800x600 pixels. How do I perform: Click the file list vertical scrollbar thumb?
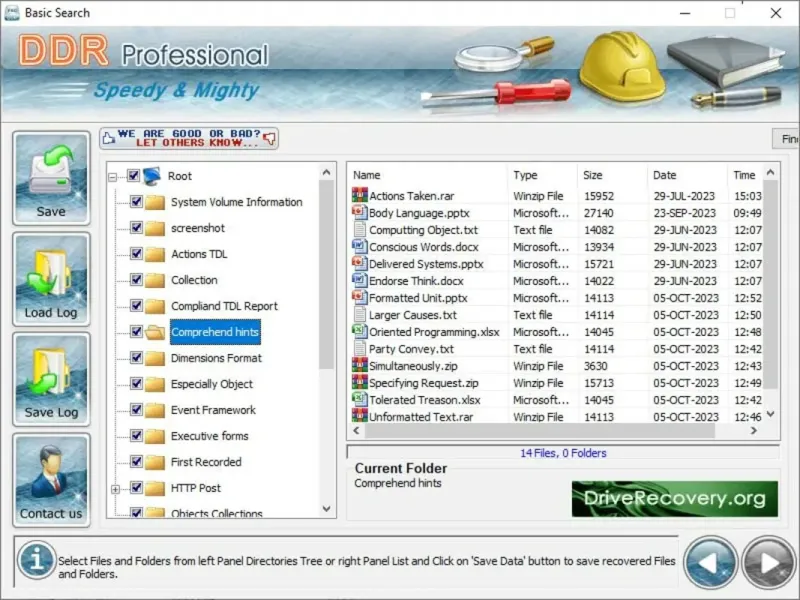(770, 284)
